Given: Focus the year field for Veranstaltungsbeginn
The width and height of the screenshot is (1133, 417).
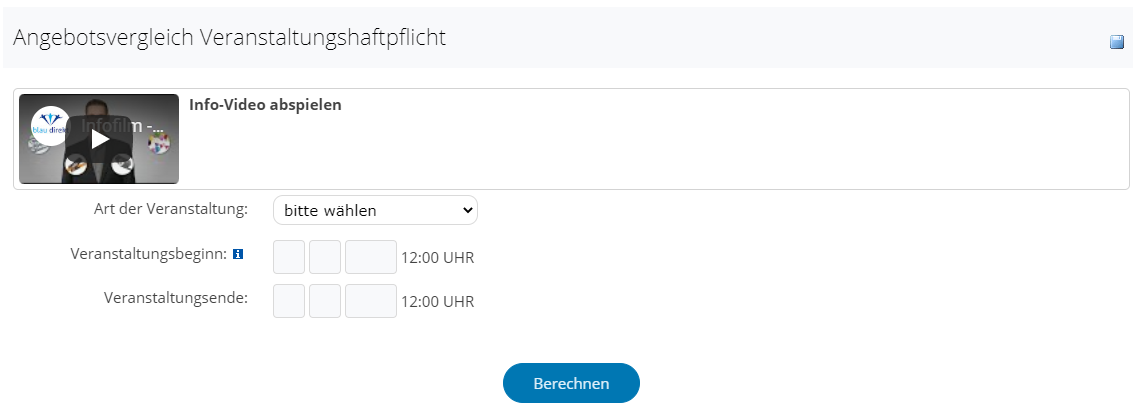Looking at the screenshot, I should click(371, 257).
